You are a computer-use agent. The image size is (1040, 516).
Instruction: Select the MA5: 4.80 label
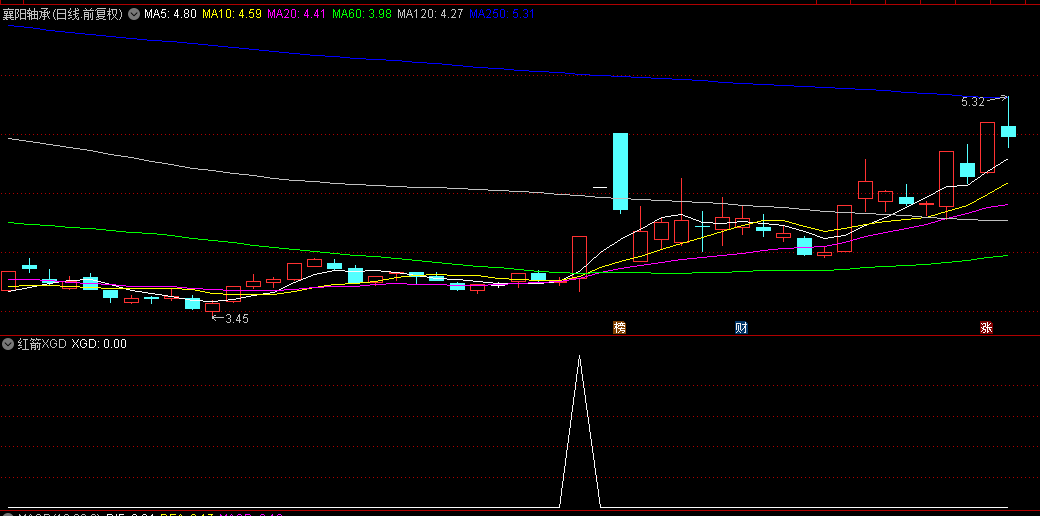coord(170,14)
